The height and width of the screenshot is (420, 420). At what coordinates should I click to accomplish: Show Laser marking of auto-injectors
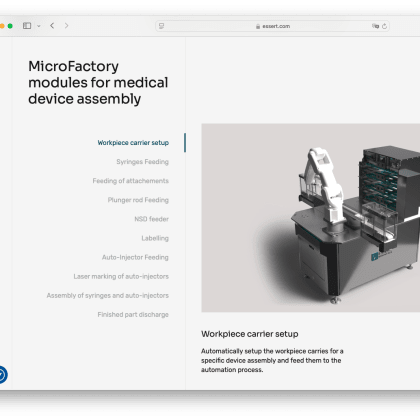121,276
